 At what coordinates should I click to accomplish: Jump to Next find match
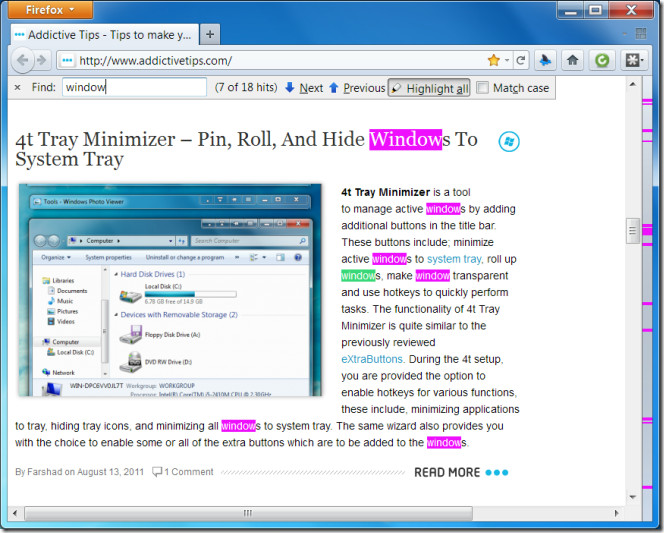304,88
